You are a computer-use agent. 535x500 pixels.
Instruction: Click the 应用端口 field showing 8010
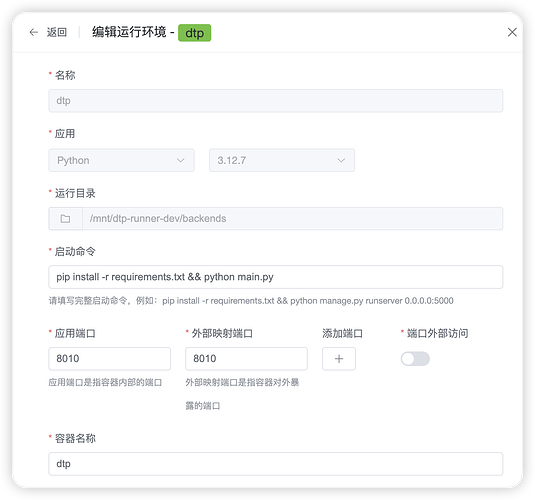(110, 359)
